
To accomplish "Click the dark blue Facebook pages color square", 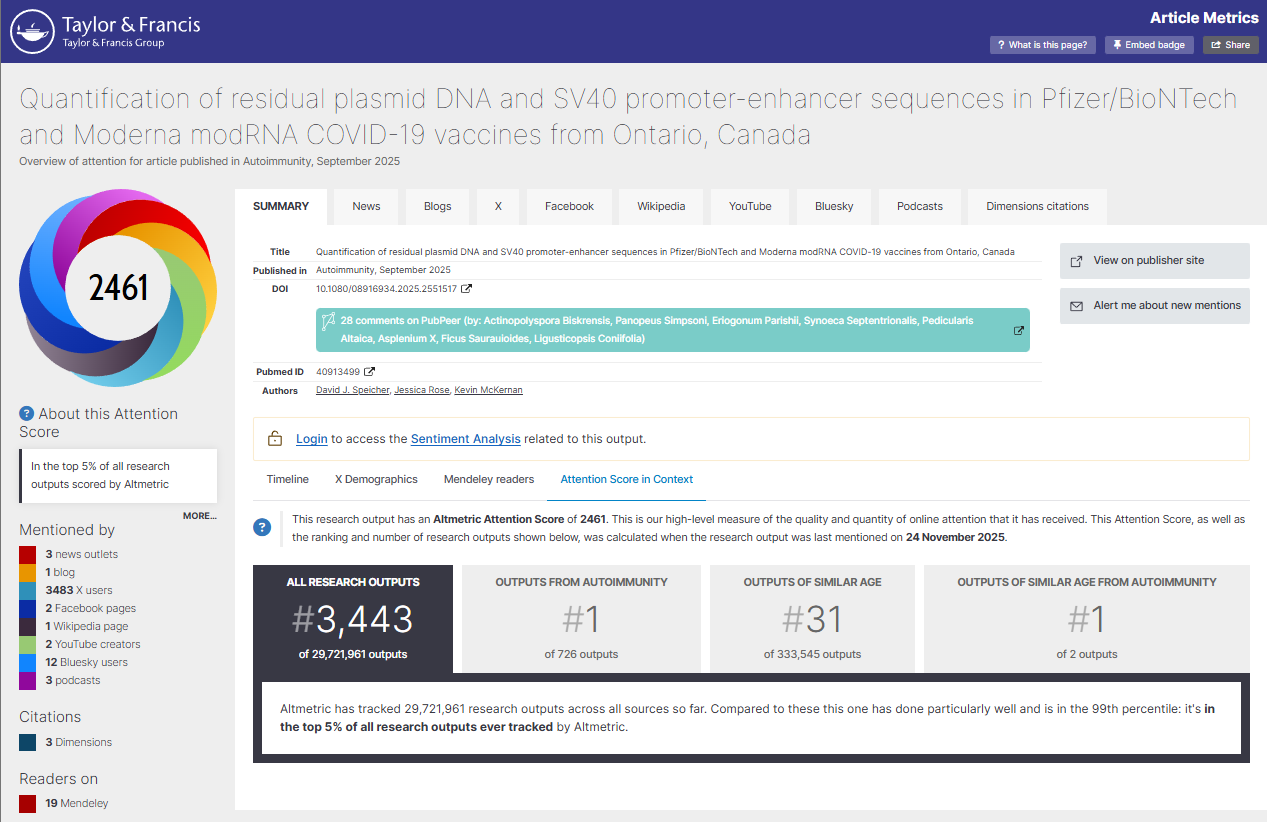I will tap(28, 608).
